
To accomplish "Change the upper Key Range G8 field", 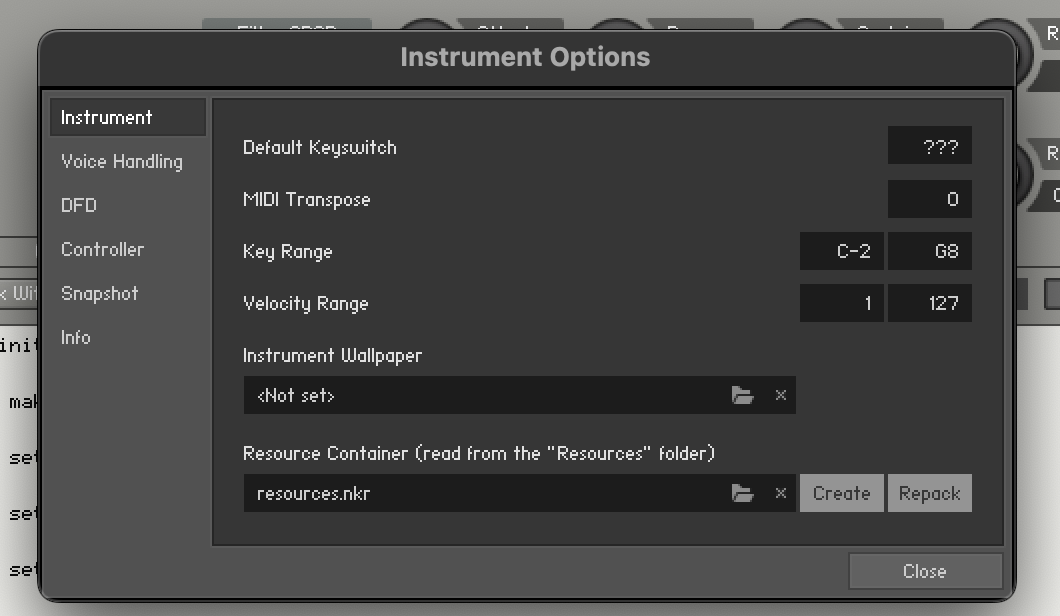I will 930,251.
